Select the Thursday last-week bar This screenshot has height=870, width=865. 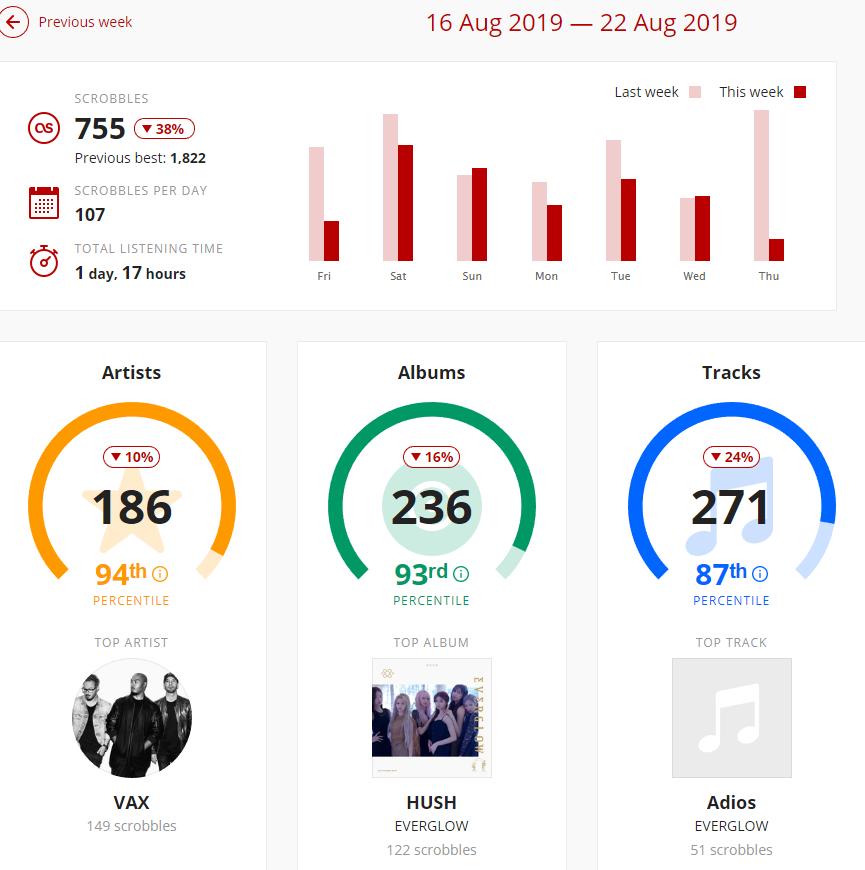pos(761,185)
